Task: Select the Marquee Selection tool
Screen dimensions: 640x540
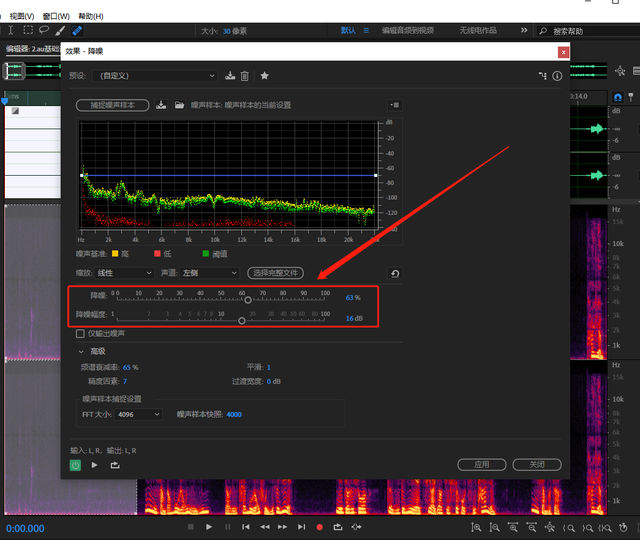Action: 28,30
